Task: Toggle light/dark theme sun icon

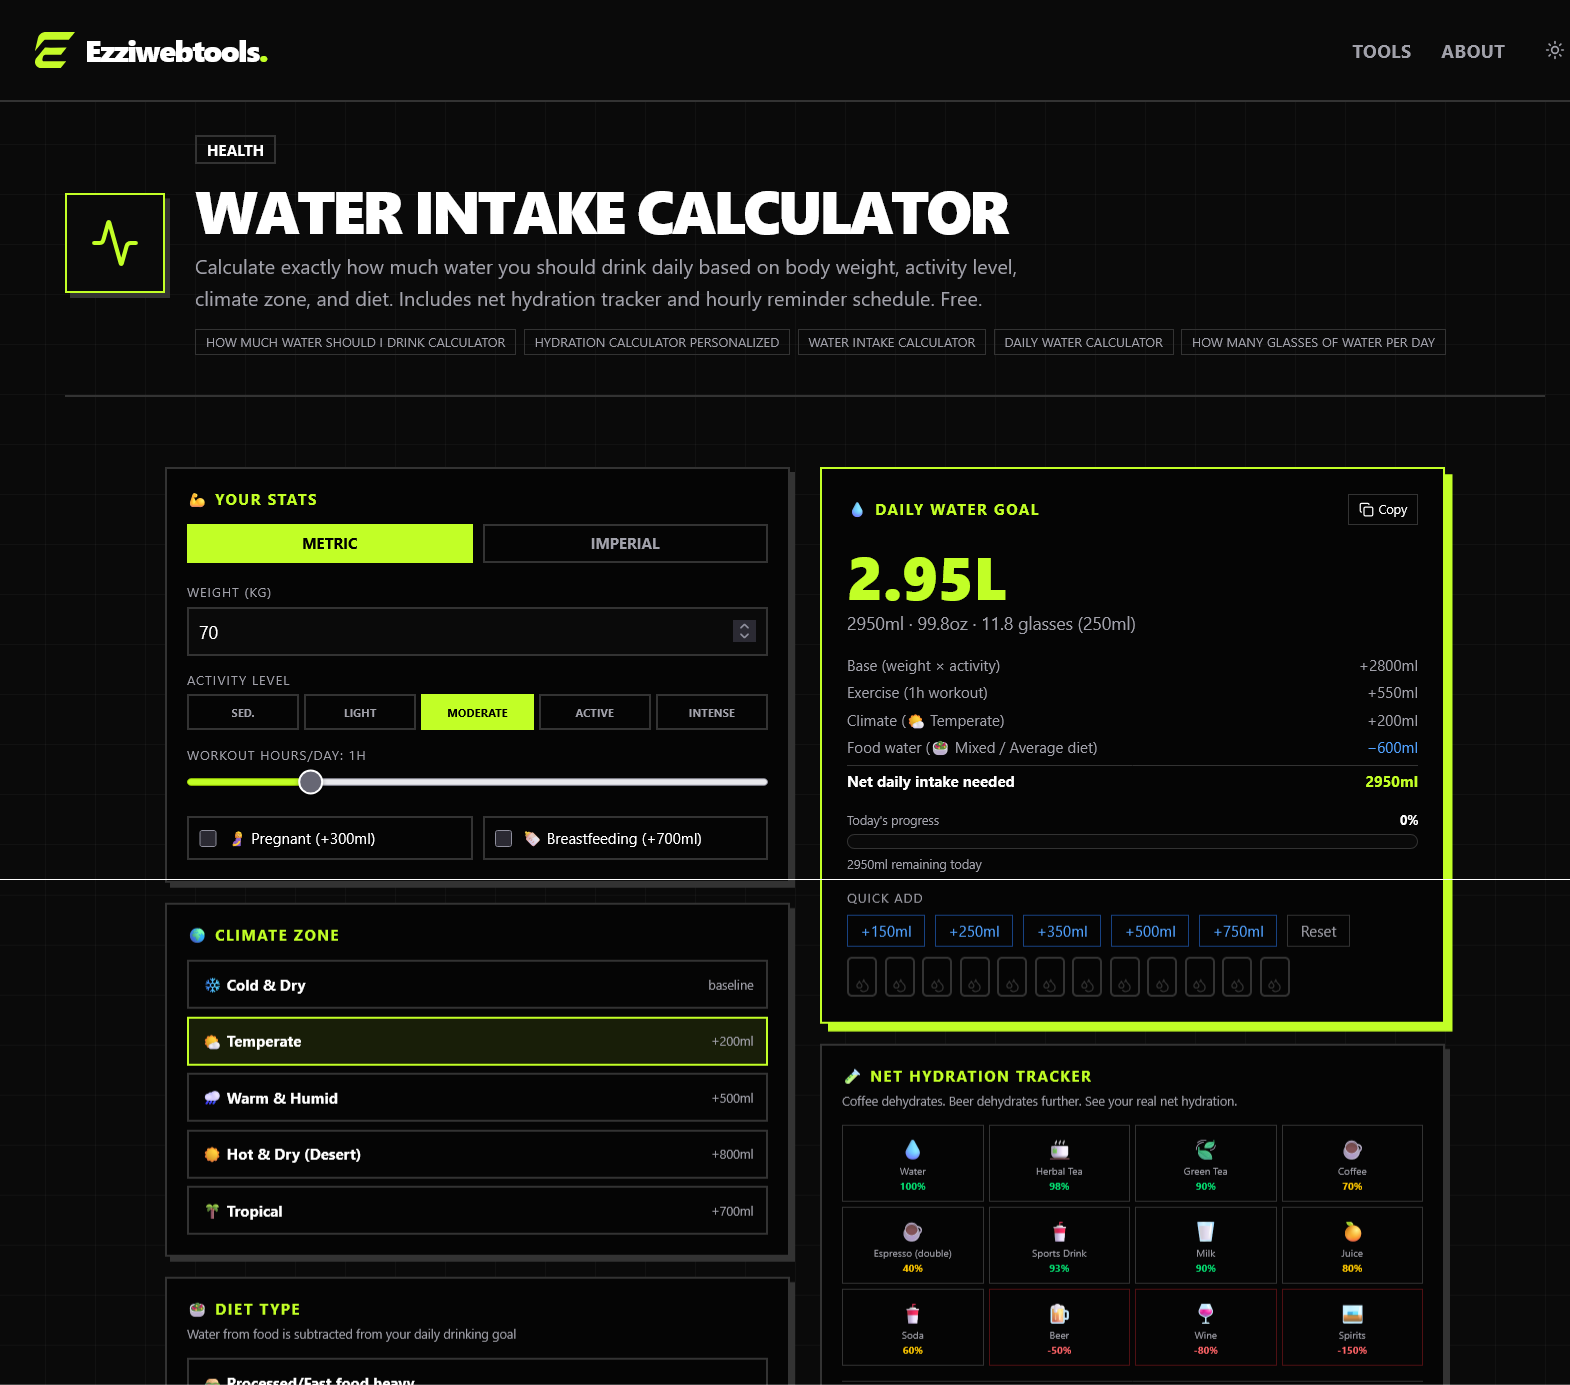Action: coord(1554,50)
